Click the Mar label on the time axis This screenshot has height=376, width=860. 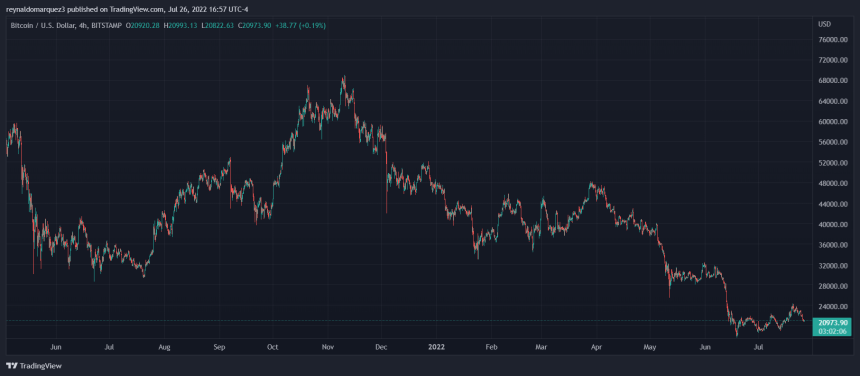[541, 347]
